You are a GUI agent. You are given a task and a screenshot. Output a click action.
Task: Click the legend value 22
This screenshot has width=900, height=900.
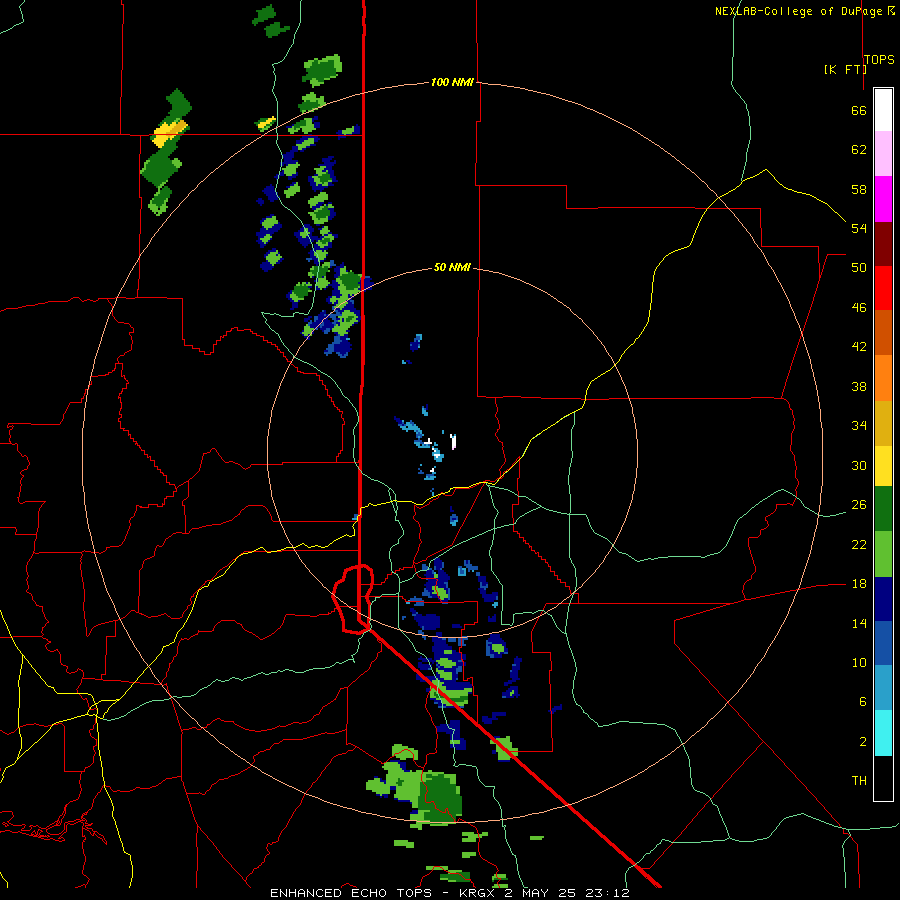pos(859,544)
